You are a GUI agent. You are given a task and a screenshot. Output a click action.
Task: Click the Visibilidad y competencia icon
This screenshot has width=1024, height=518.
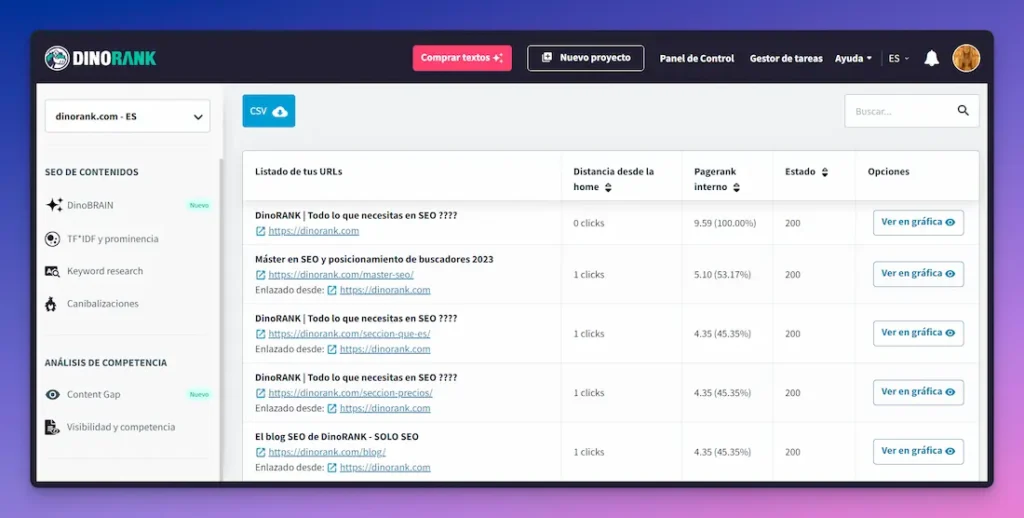coord(52,427)
